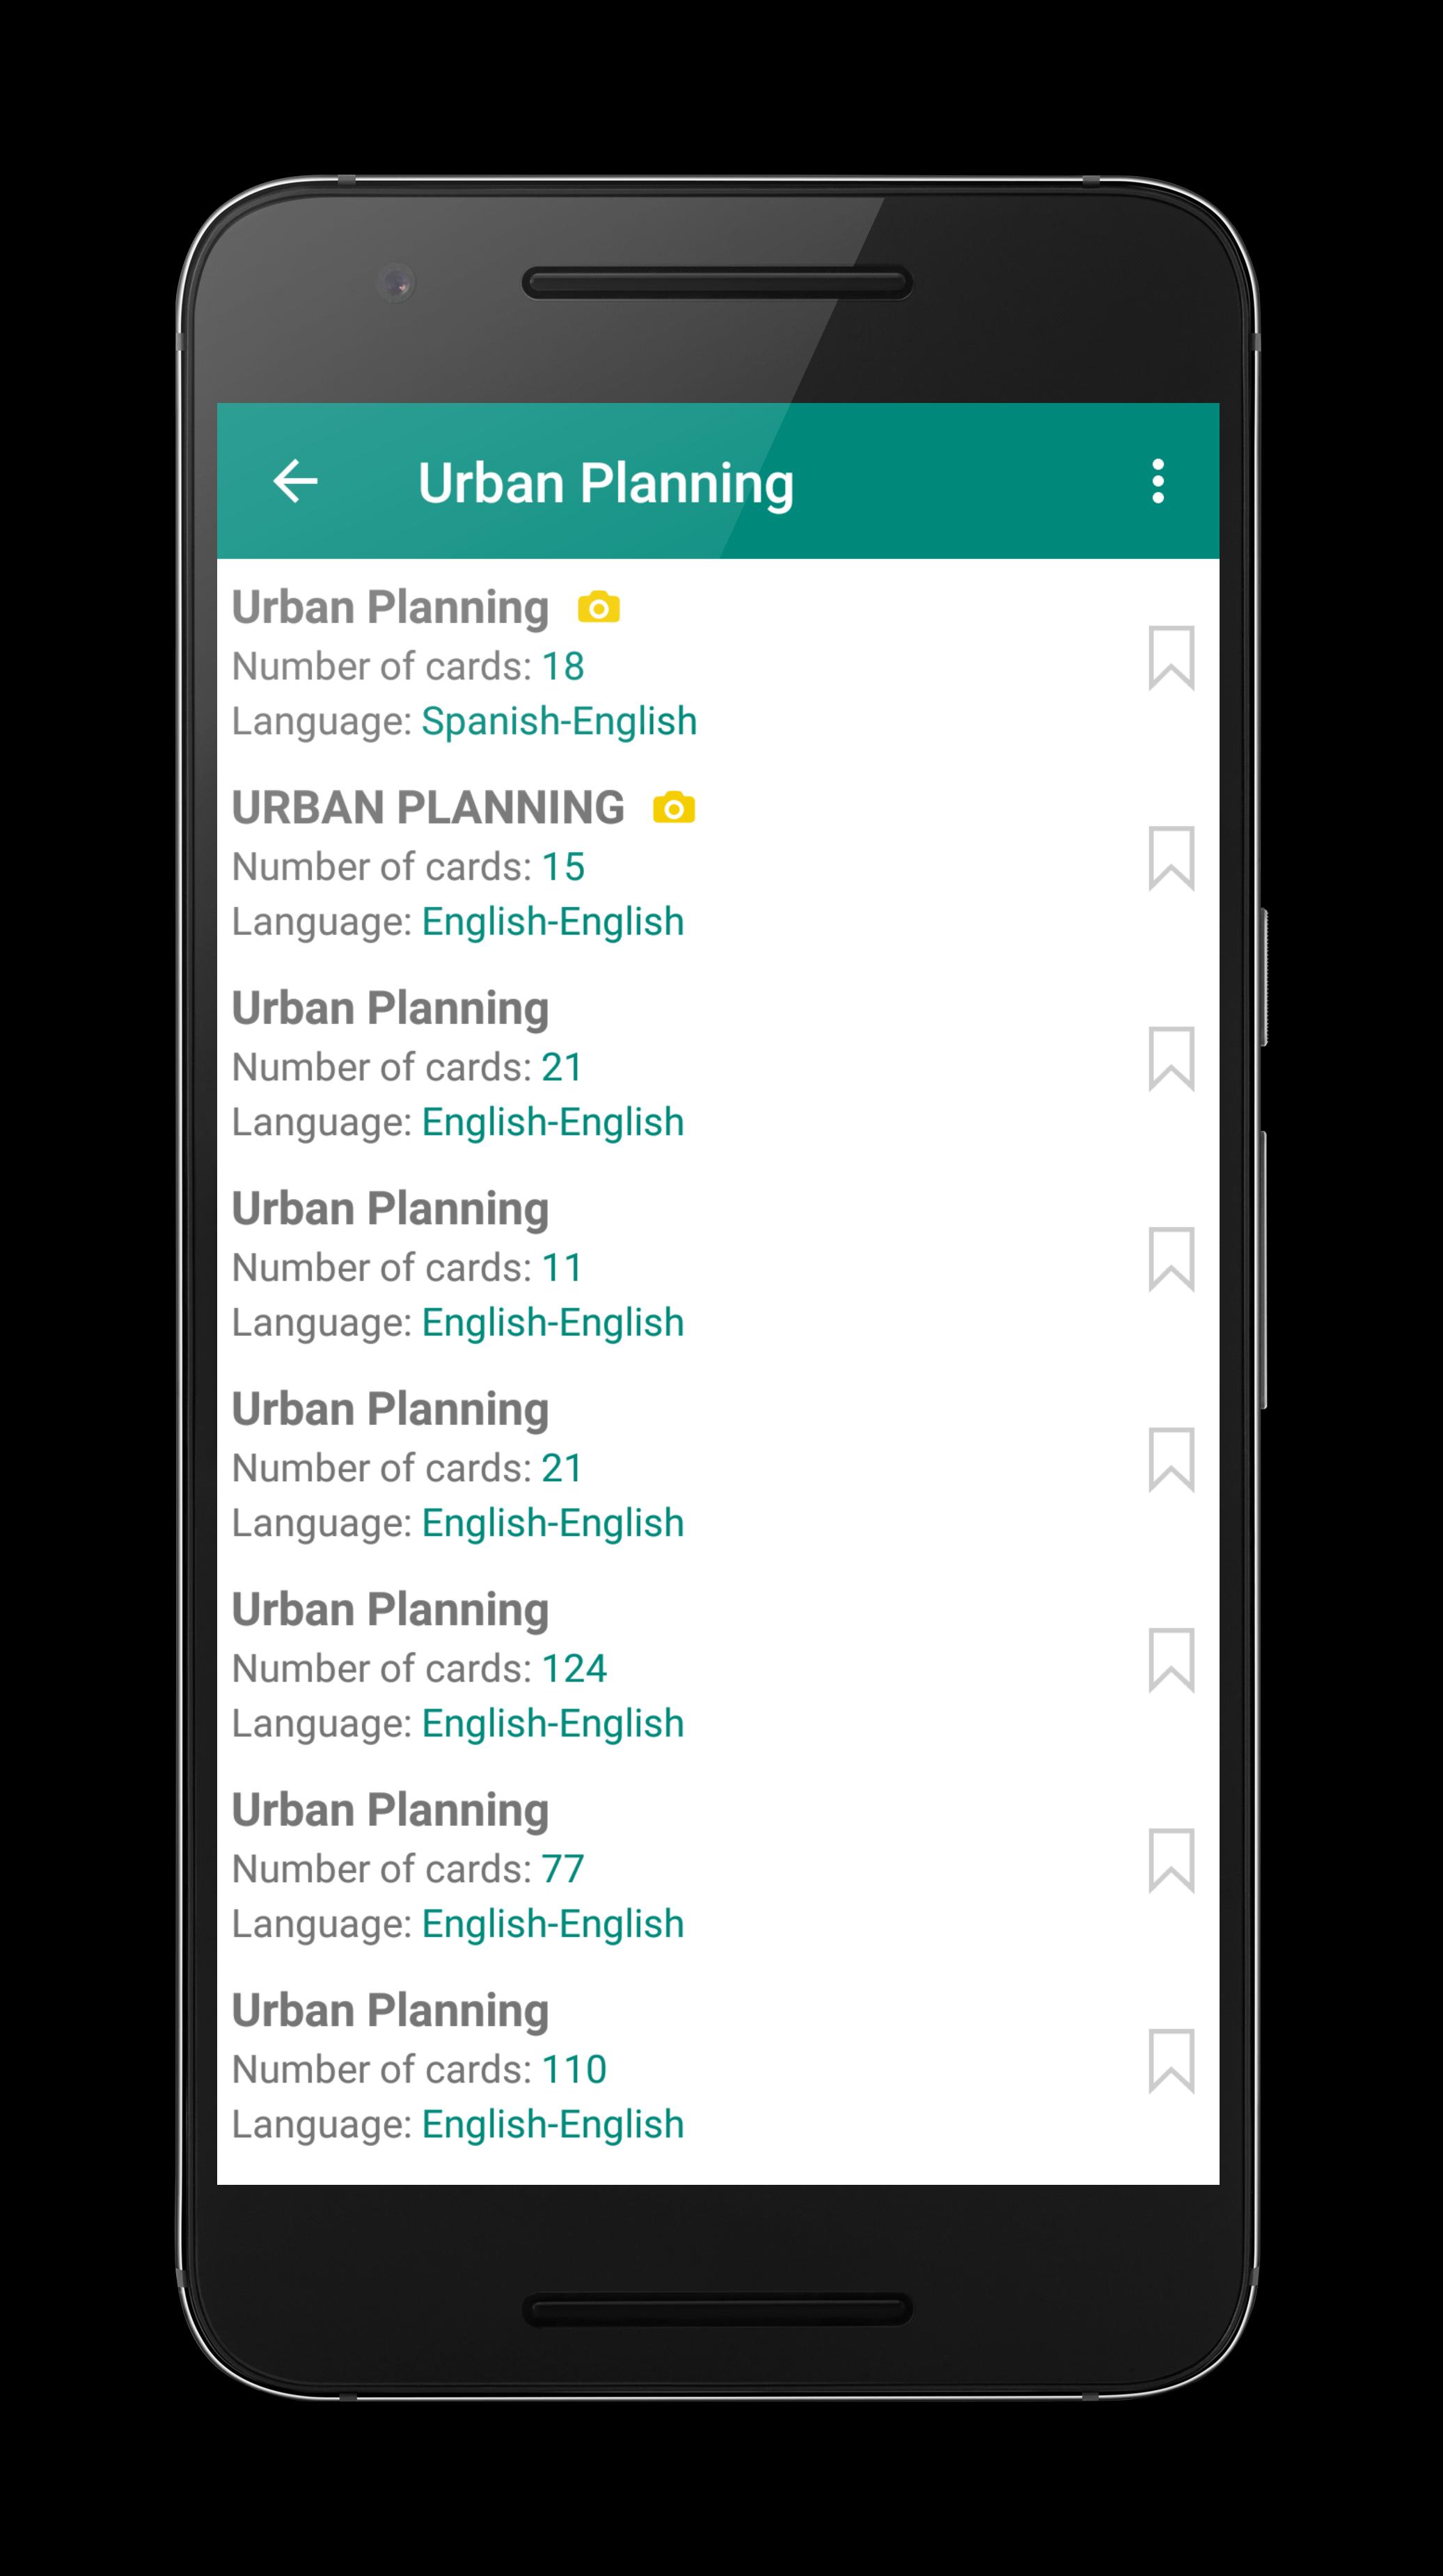Select the Spanish-English language label
The image size is (1443, 2576).
559,721
